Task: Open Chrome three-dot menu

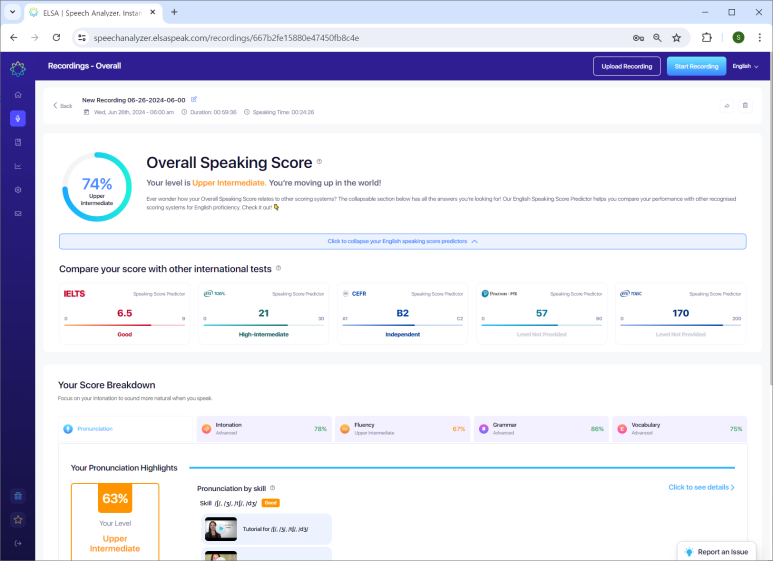Action: (760, 37)
